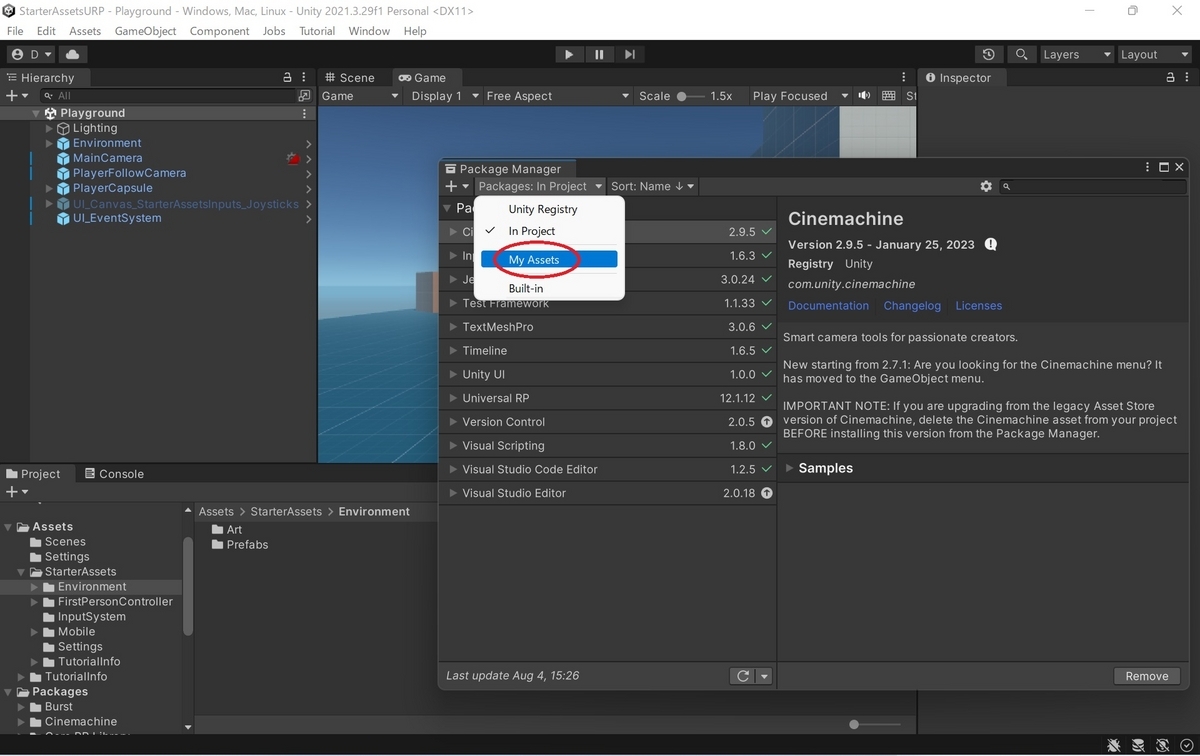Open Package Manager settings gear icon
This screenshot has height=756, width=1200.
coord(986,186)
